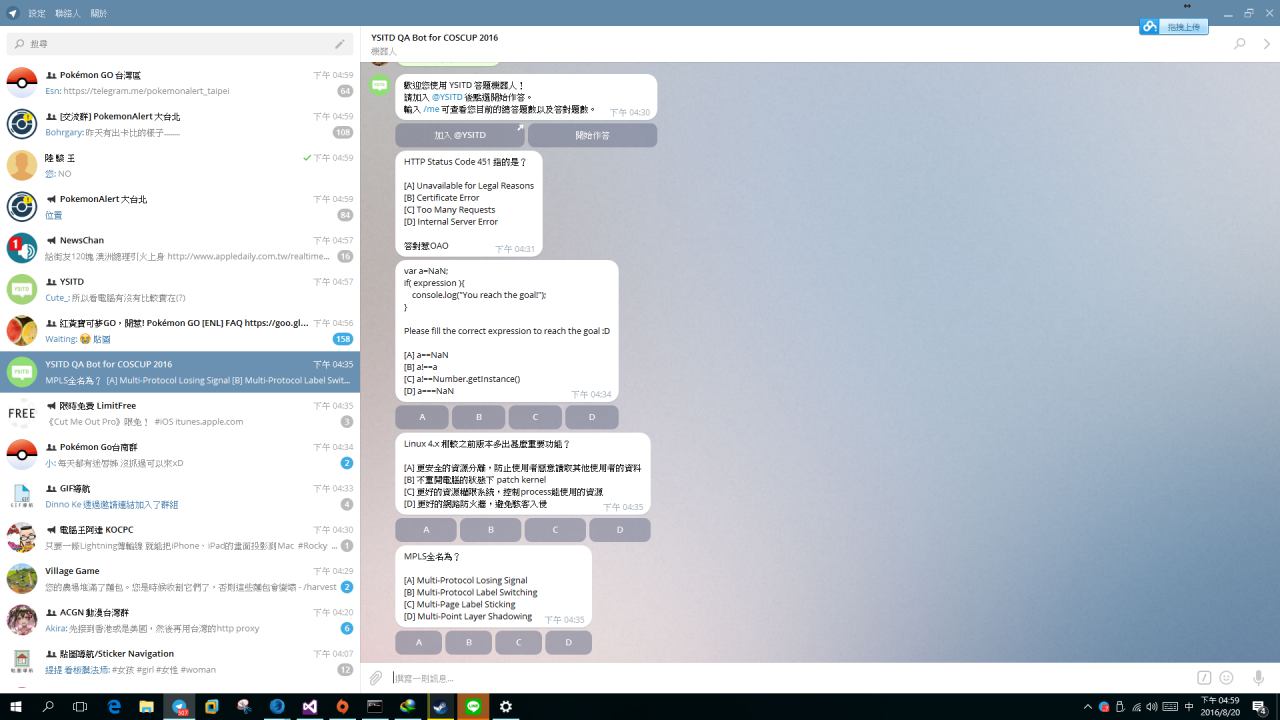Choose C for the Linux 4.x question

click(555, 530)
